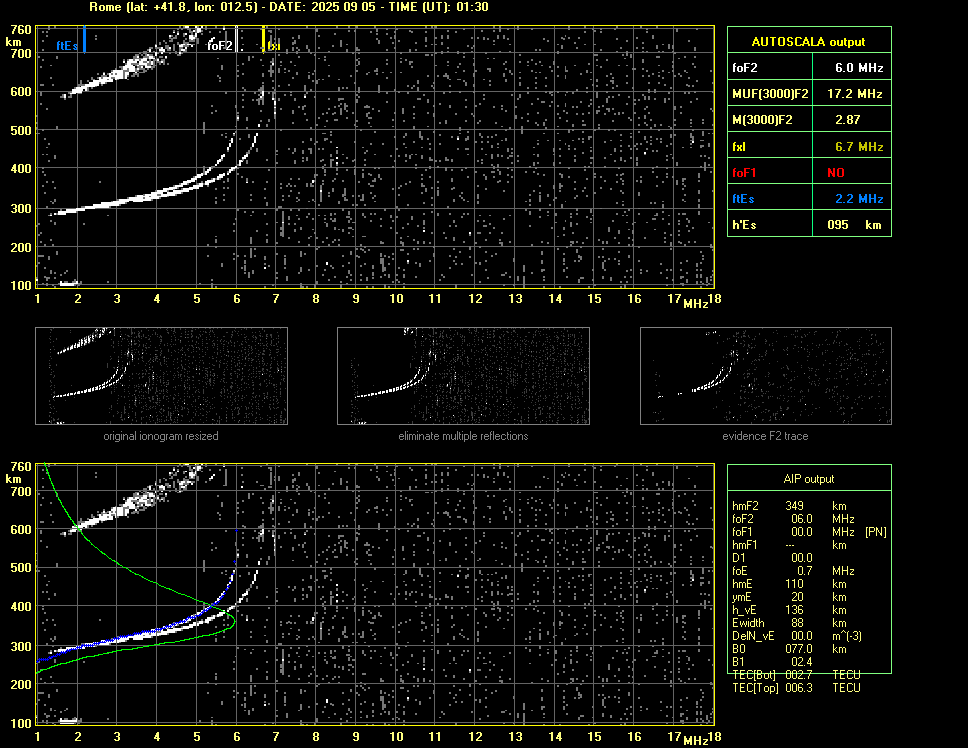Open the eliminate multiple reflections thumbnail
The width and height of the screenshot is (968, 748).
click(x=463, y=376)
